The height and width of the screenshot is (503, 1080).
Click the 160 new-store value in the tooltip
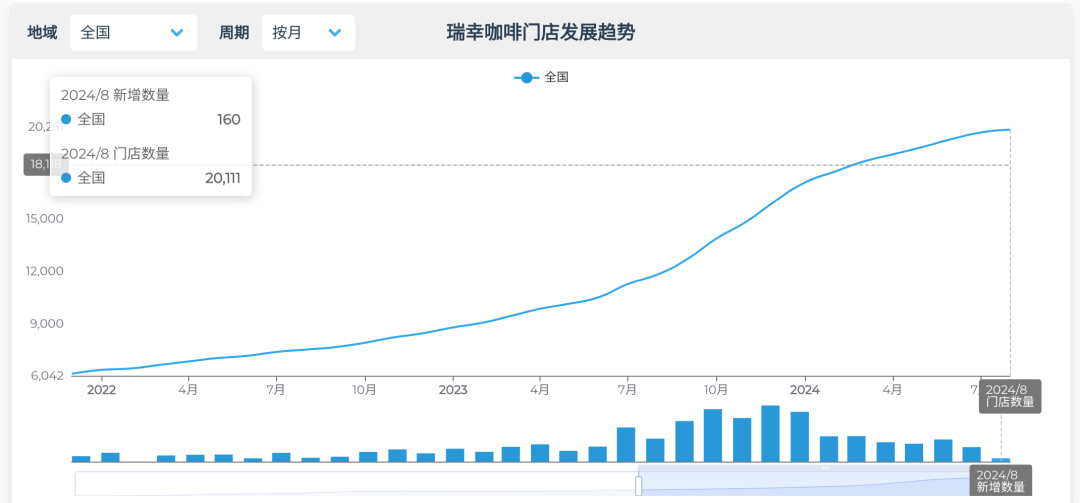[x=229, y=120]
